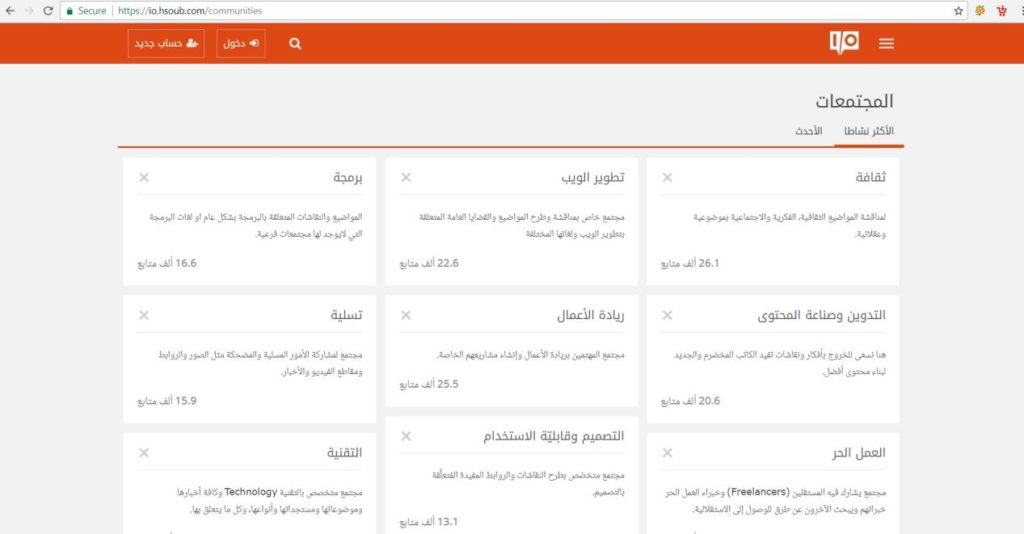Click the IO Hsoub logo
1024x534 pixels.
pyautogui.click(x=844, y=43)
